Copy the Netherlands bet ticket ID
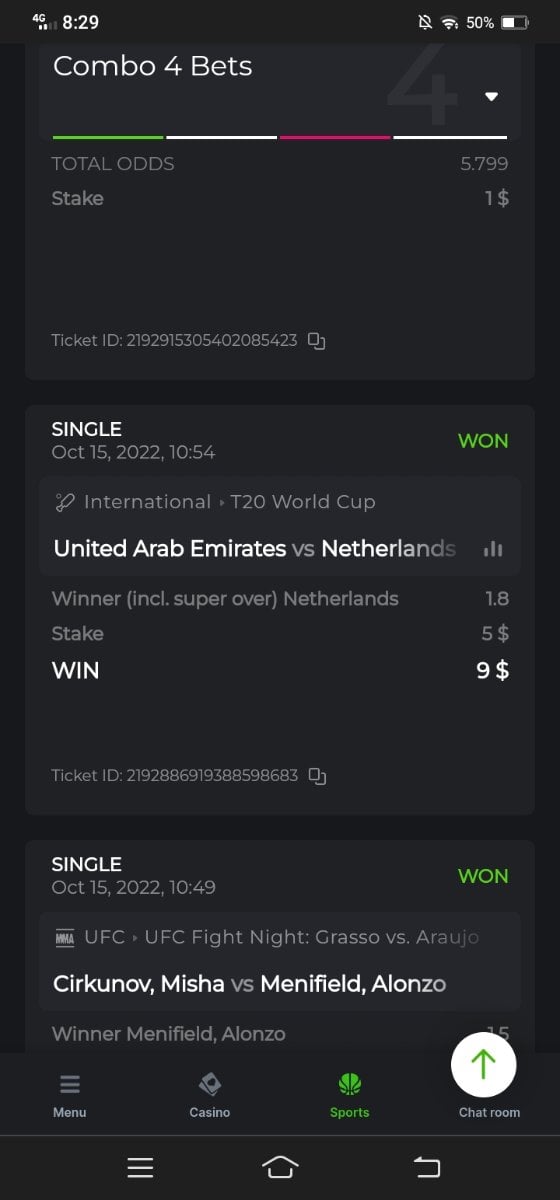The height and width of the screenshot is (1200, 560). pos(317,776)
